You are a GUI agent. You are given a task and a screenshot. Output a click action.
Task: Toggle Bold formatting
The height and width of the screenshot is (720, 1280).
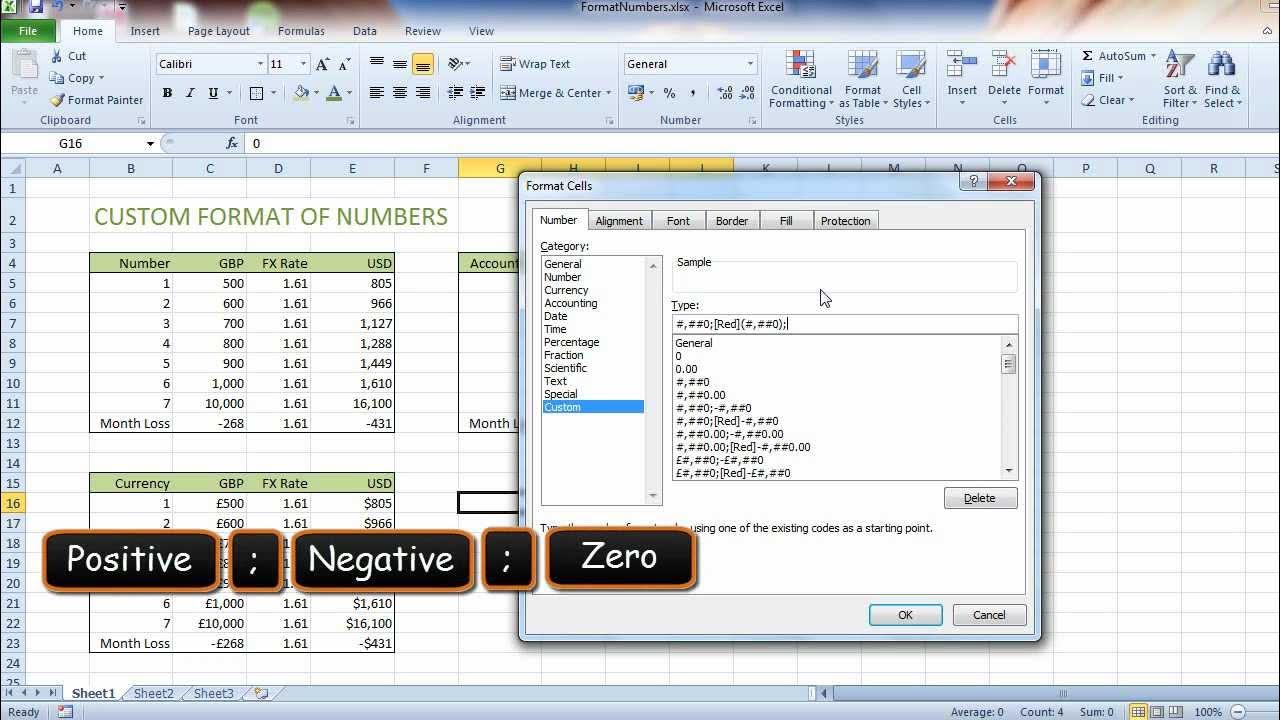tap(167, 93)
